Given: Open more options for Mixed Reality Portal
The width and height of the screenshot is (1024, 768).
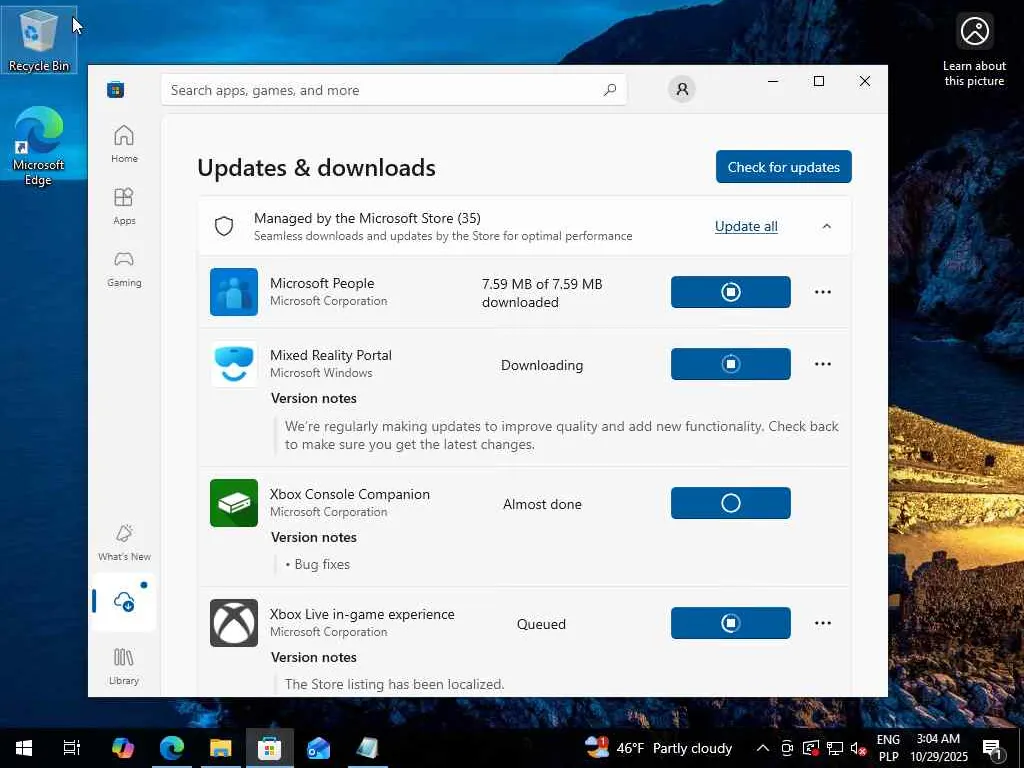Looking at the screenshot, I should [x=823, y=364].
